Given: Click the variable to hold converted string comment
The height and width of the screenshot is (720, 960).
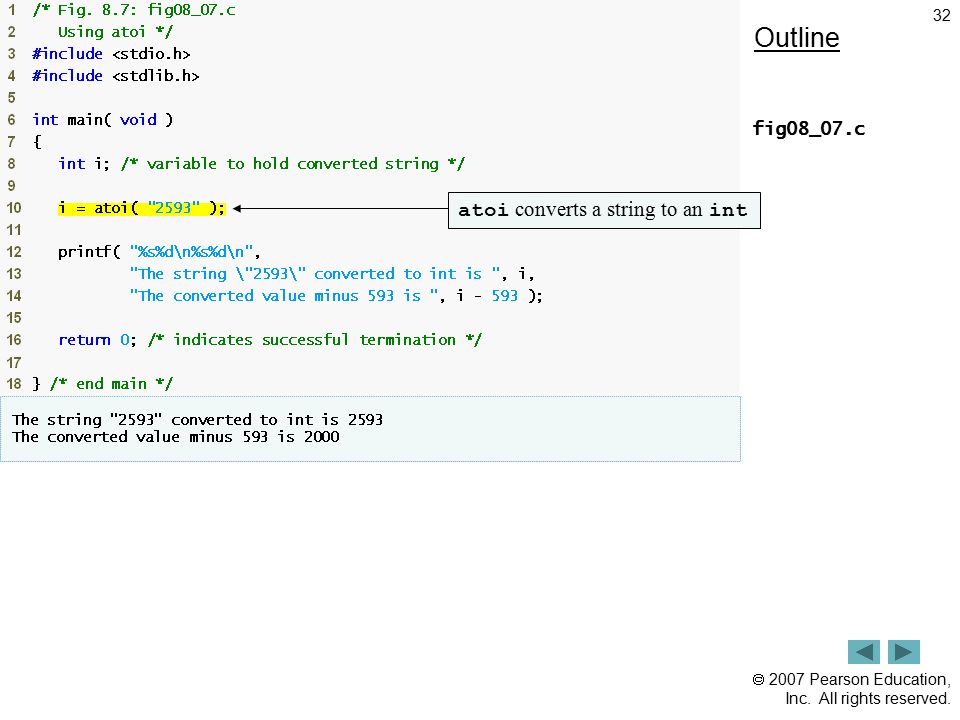Looking at the screenshot, I should tap(293, 164).
